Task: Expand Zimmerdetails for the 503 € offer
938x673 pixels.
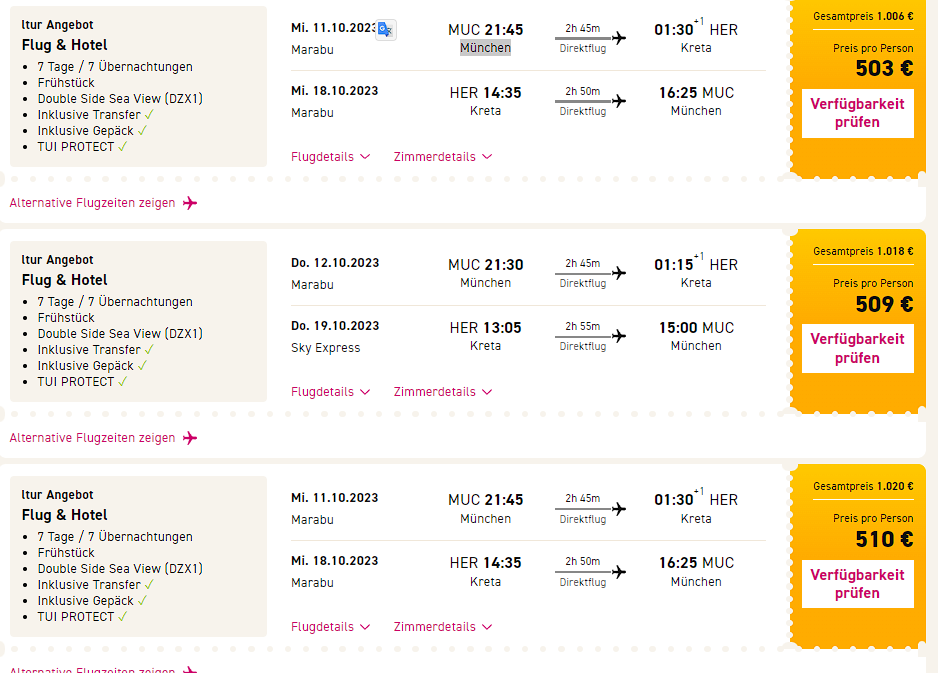Action: tap(442, 156)
